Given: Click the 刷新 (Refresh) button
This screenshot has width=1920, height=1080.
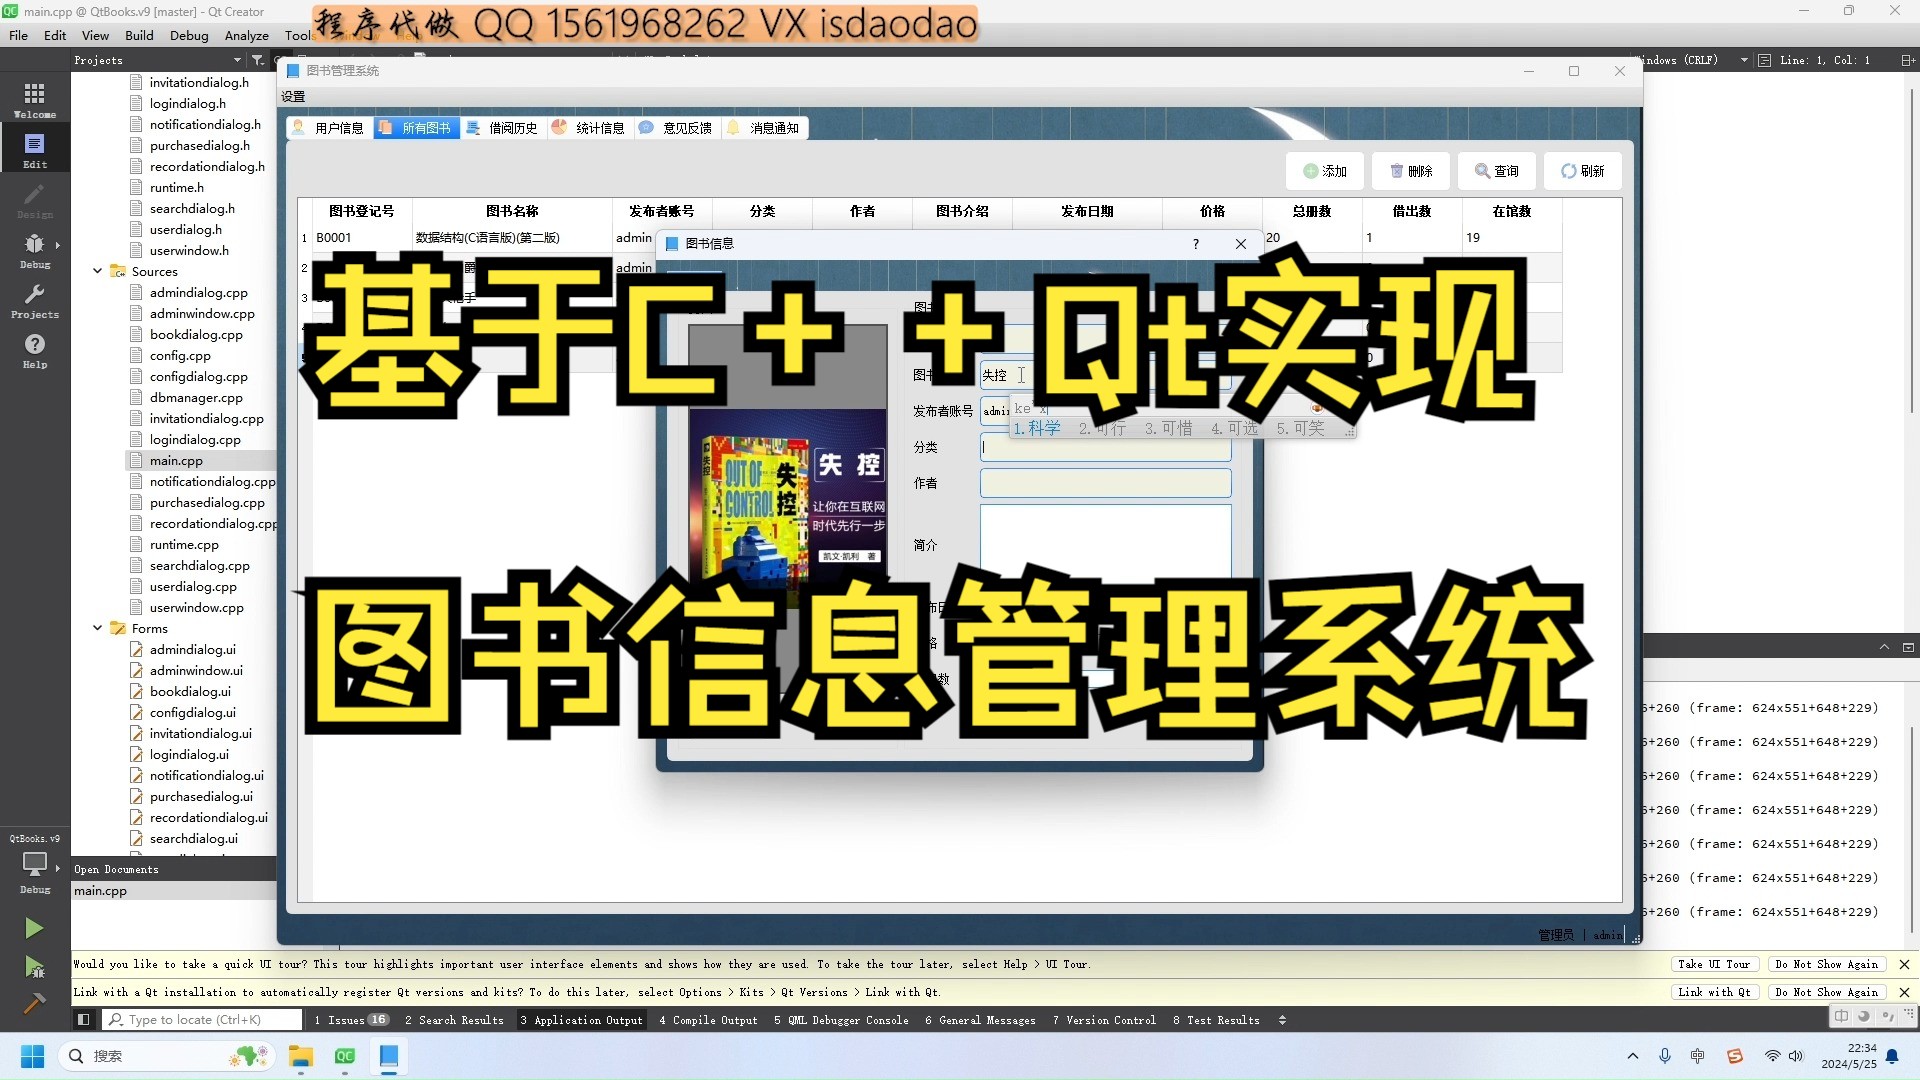Looking at the screenshot, I should coord(1582,170).
